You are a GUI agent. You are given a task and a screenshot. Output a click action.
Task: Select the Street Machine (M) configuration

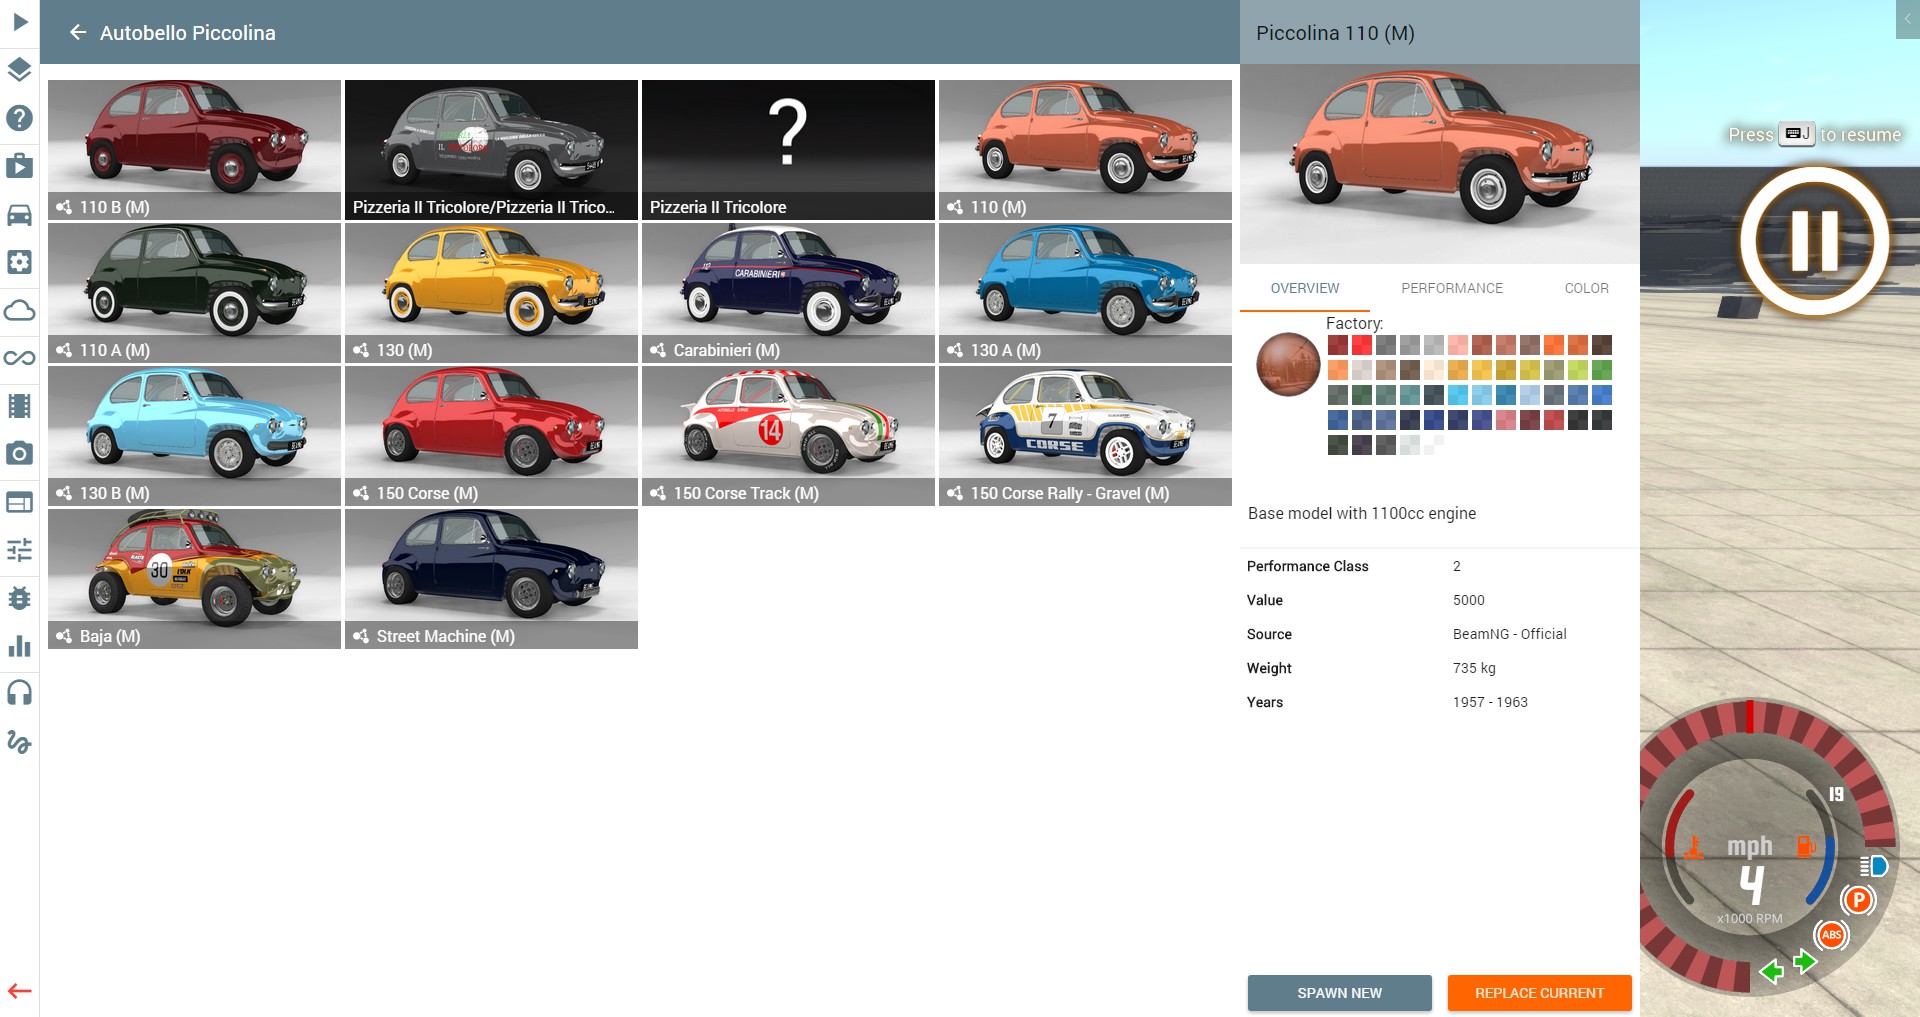coord(491,579)
